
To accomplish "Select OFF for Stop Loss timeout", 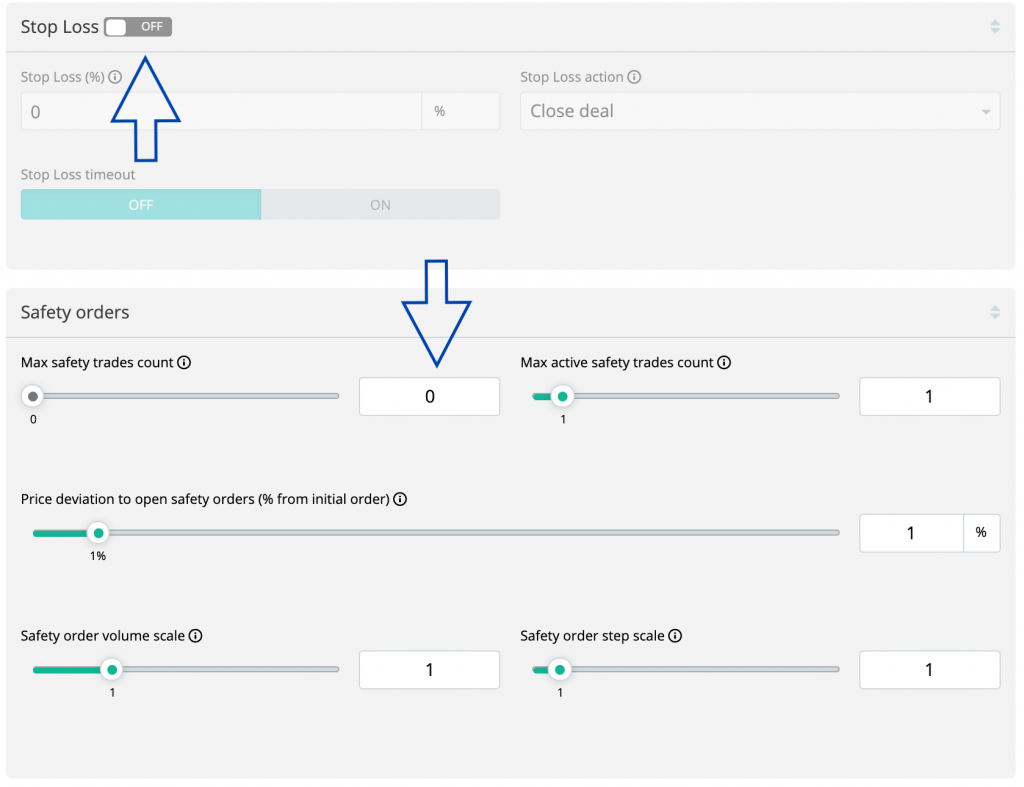I will pos(141,205).
